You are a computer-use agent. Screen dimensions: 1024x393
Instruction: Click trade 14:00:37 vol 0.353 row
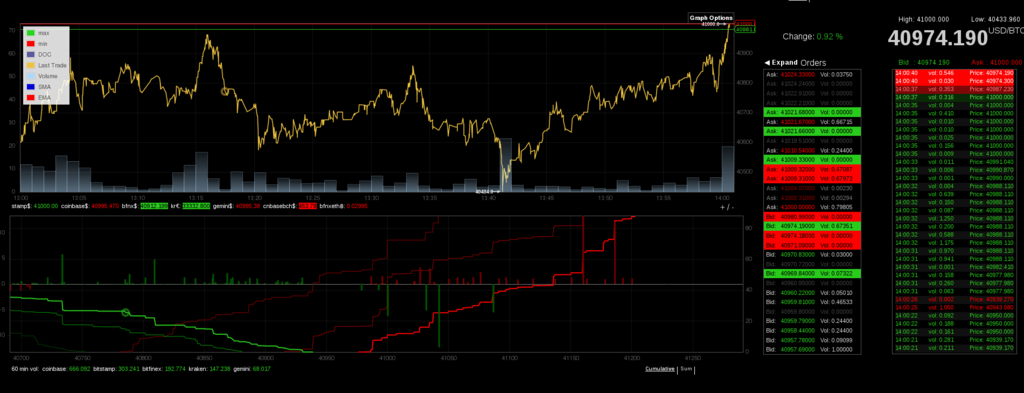coord(955,88)
